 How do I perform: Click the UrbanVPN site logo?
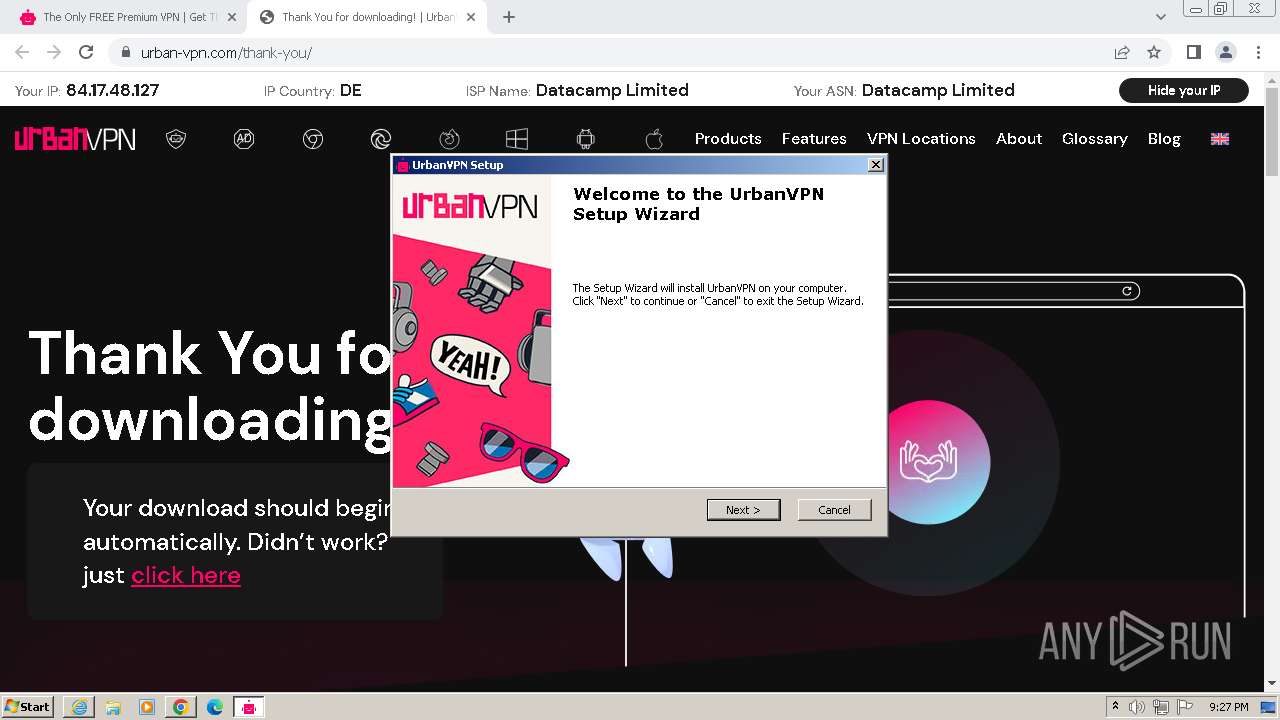click(x=75, y=139)
